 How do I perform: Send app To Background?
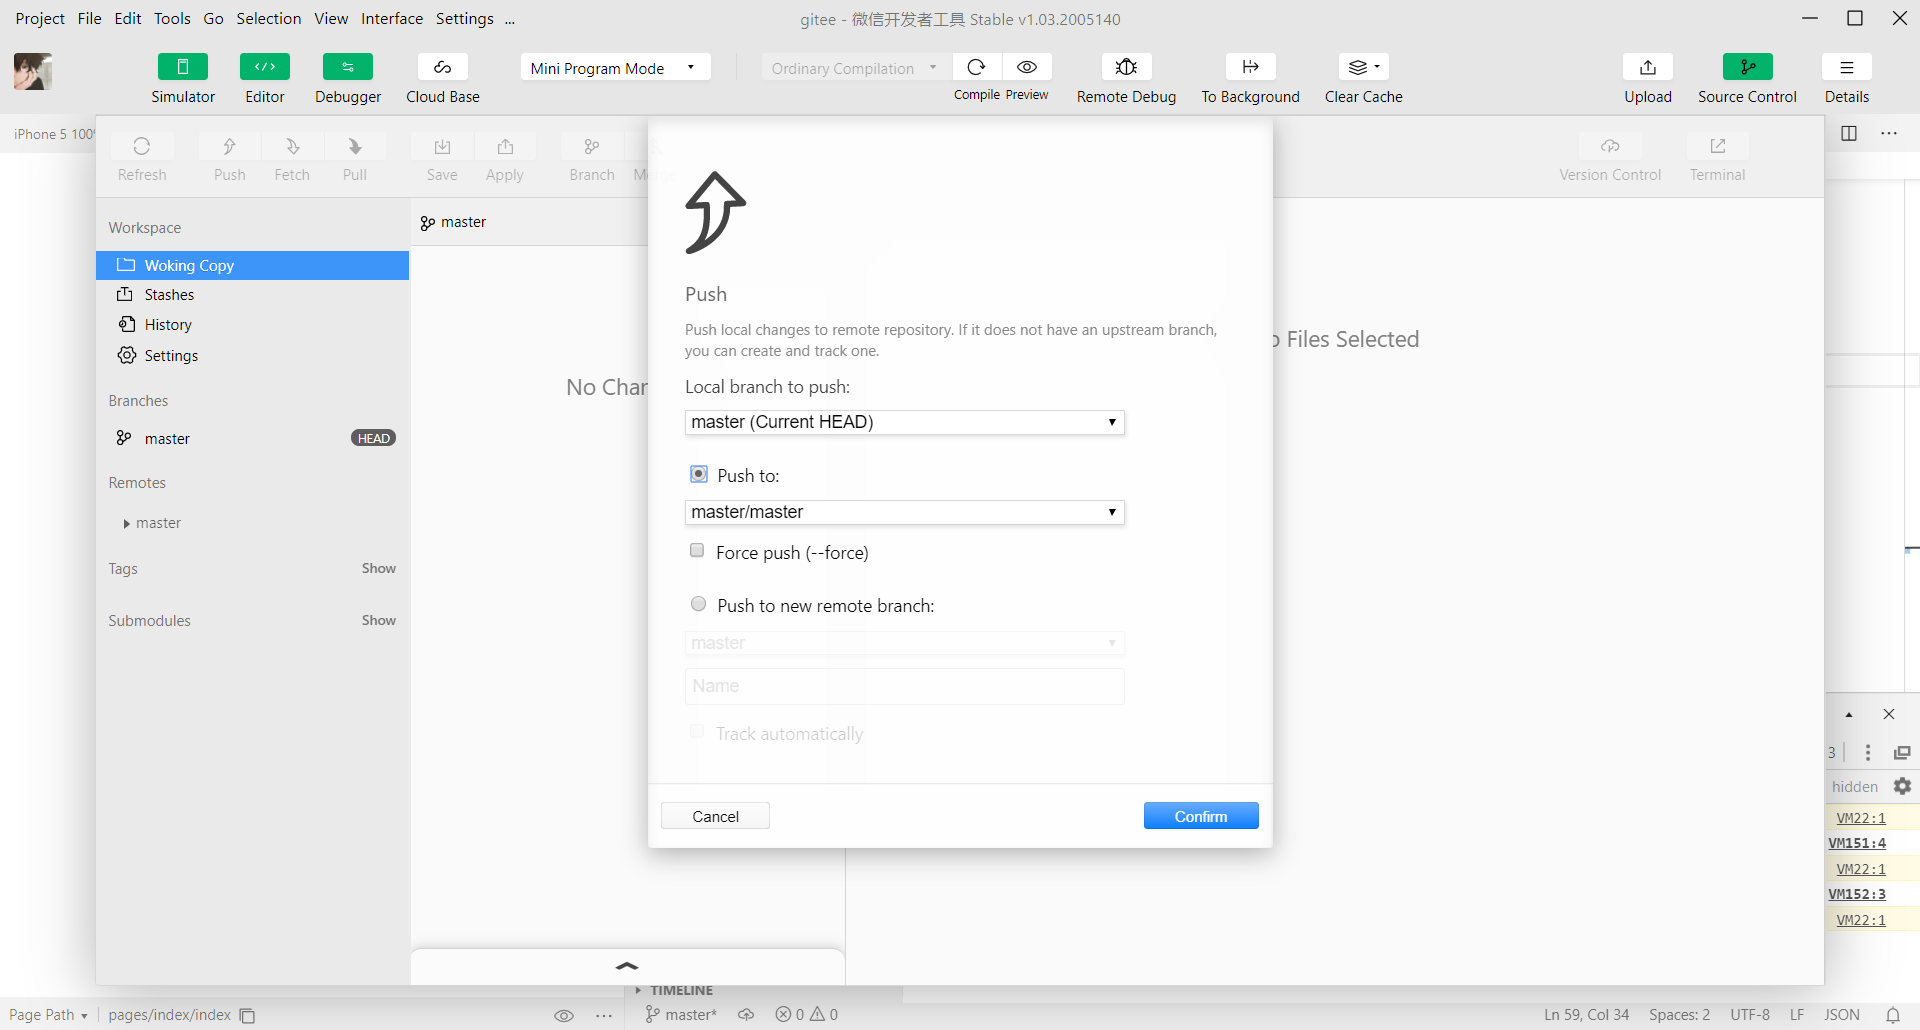[x=1251, y=67]
